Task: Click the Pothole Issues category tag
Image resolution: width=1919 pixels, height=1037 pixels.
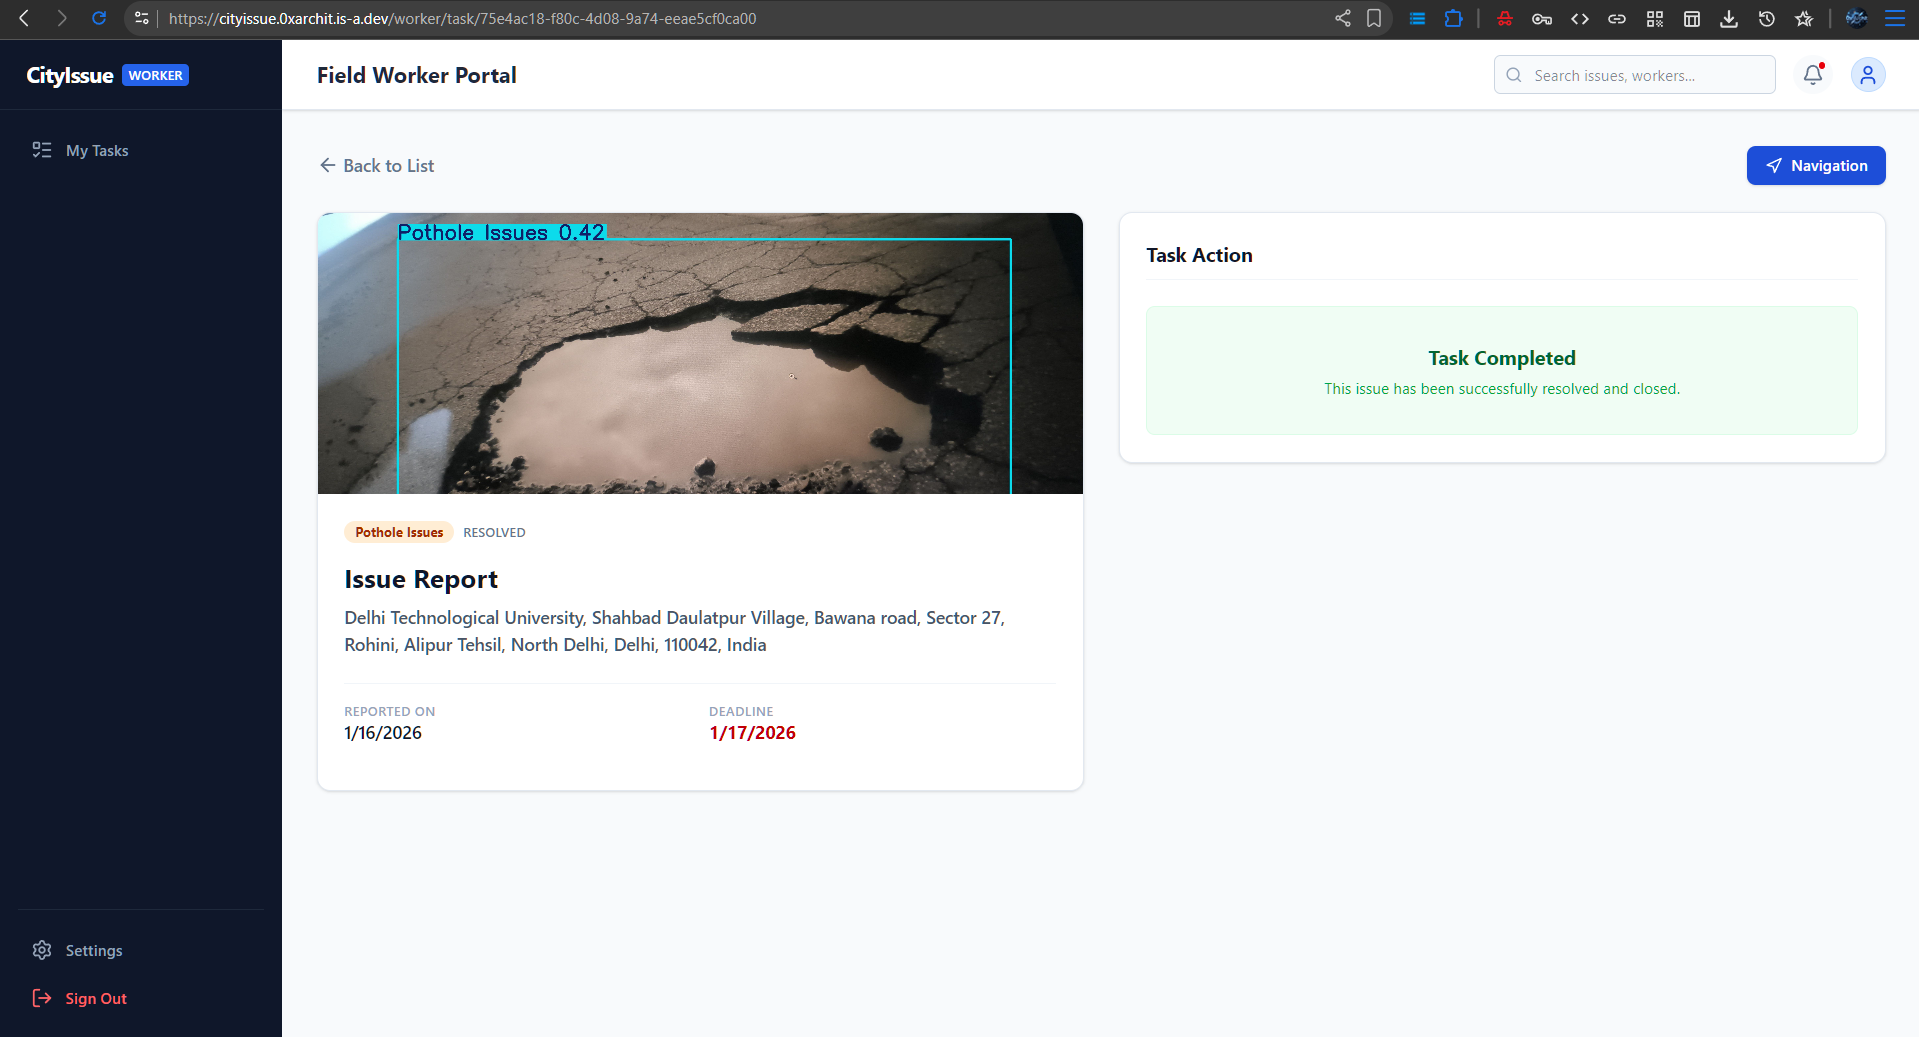Action: 399,532
